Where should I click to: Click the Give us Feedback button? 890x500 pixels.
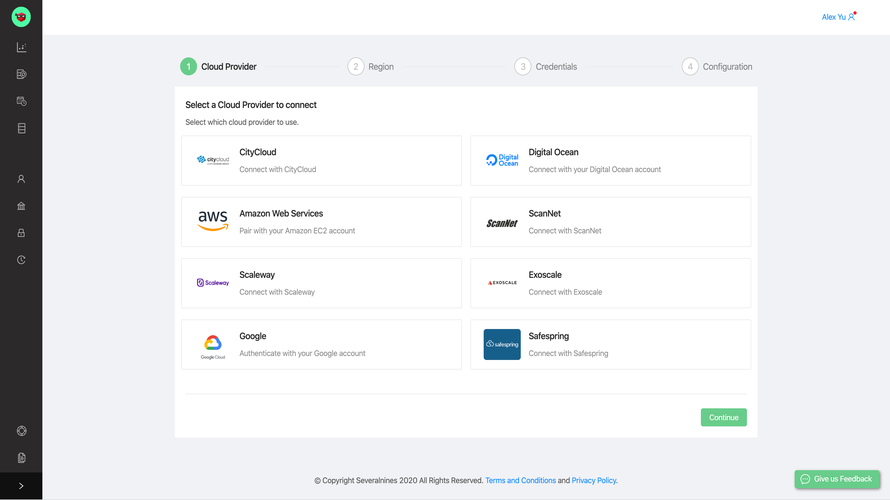point(837,479)
